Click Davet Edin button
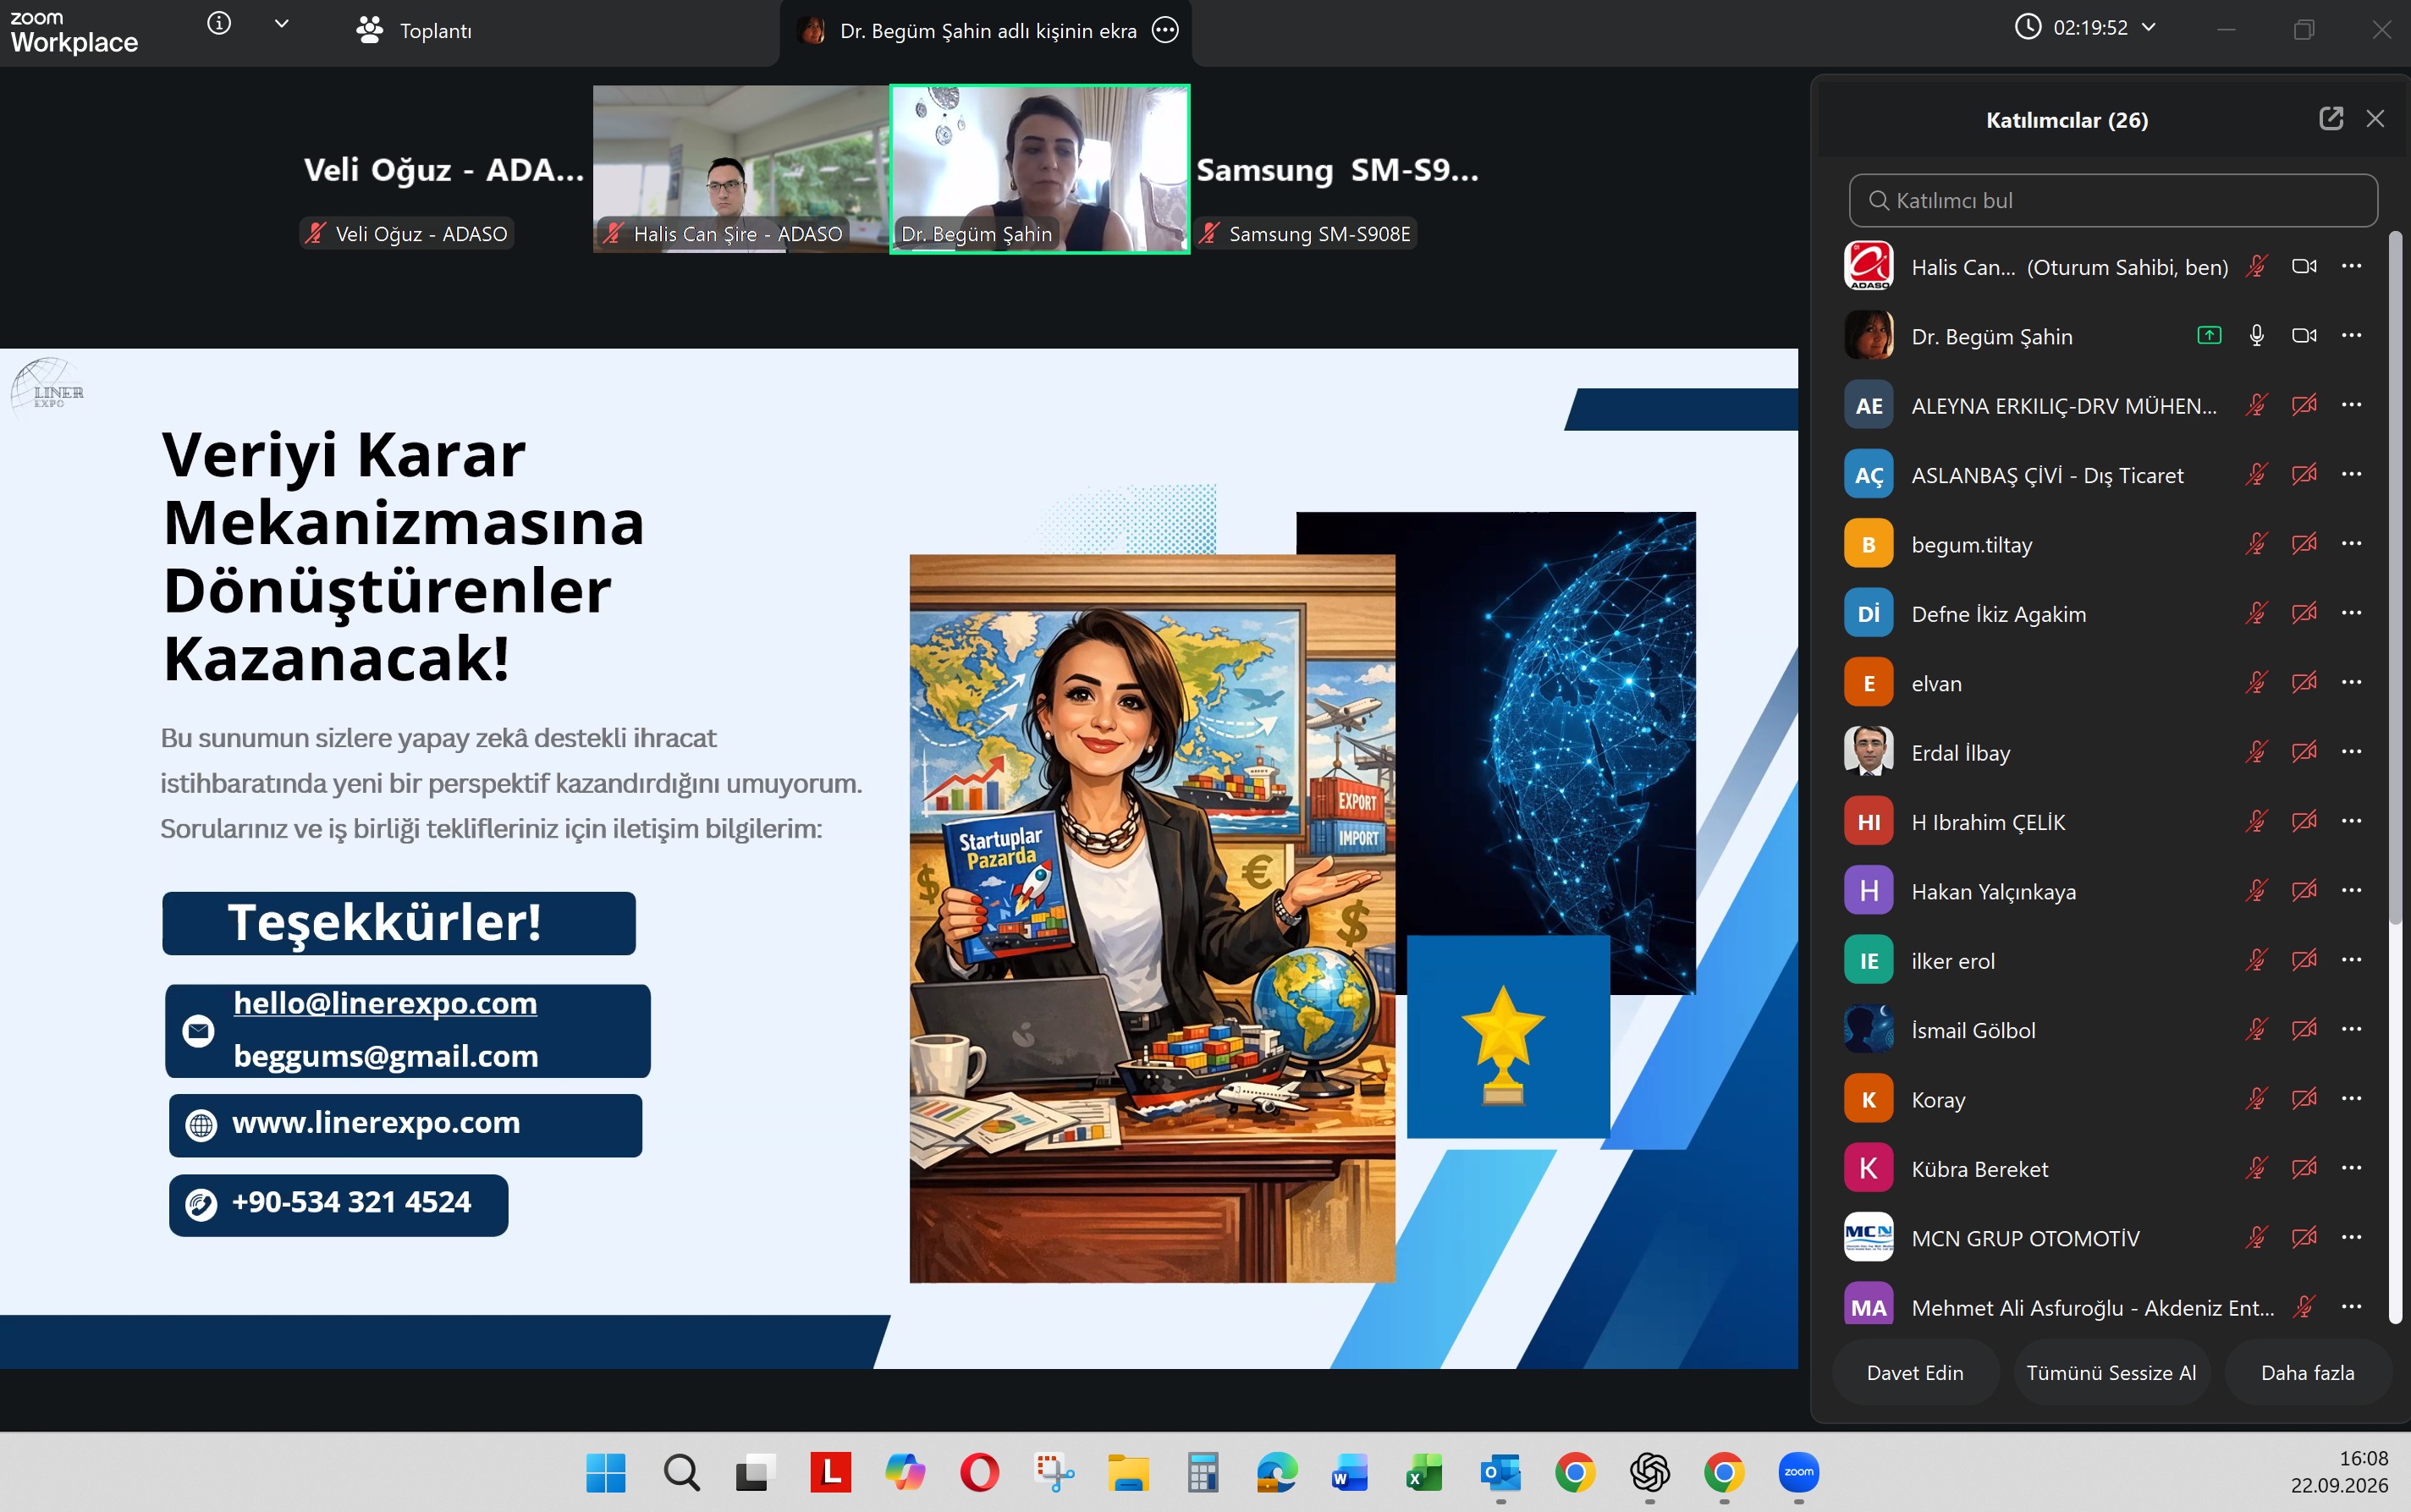The width and height of the screenshot is (2411, 1512). 1915,1373
